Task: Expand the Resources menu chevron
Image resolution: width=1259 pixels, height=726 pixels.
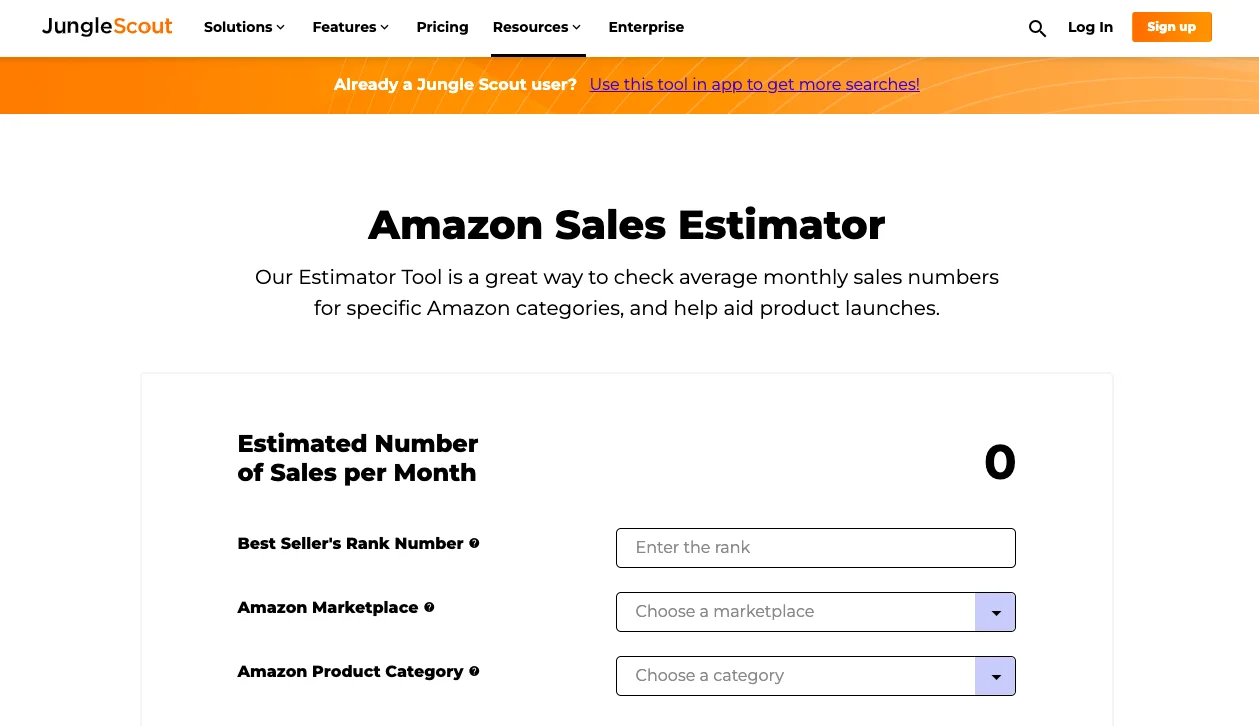Action: (x=577, y=27)
